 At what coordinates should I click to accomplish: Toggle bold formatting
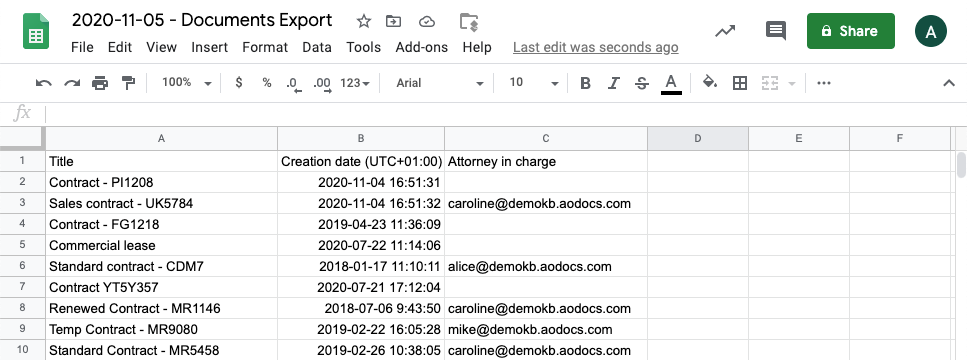tap(585, 83)
